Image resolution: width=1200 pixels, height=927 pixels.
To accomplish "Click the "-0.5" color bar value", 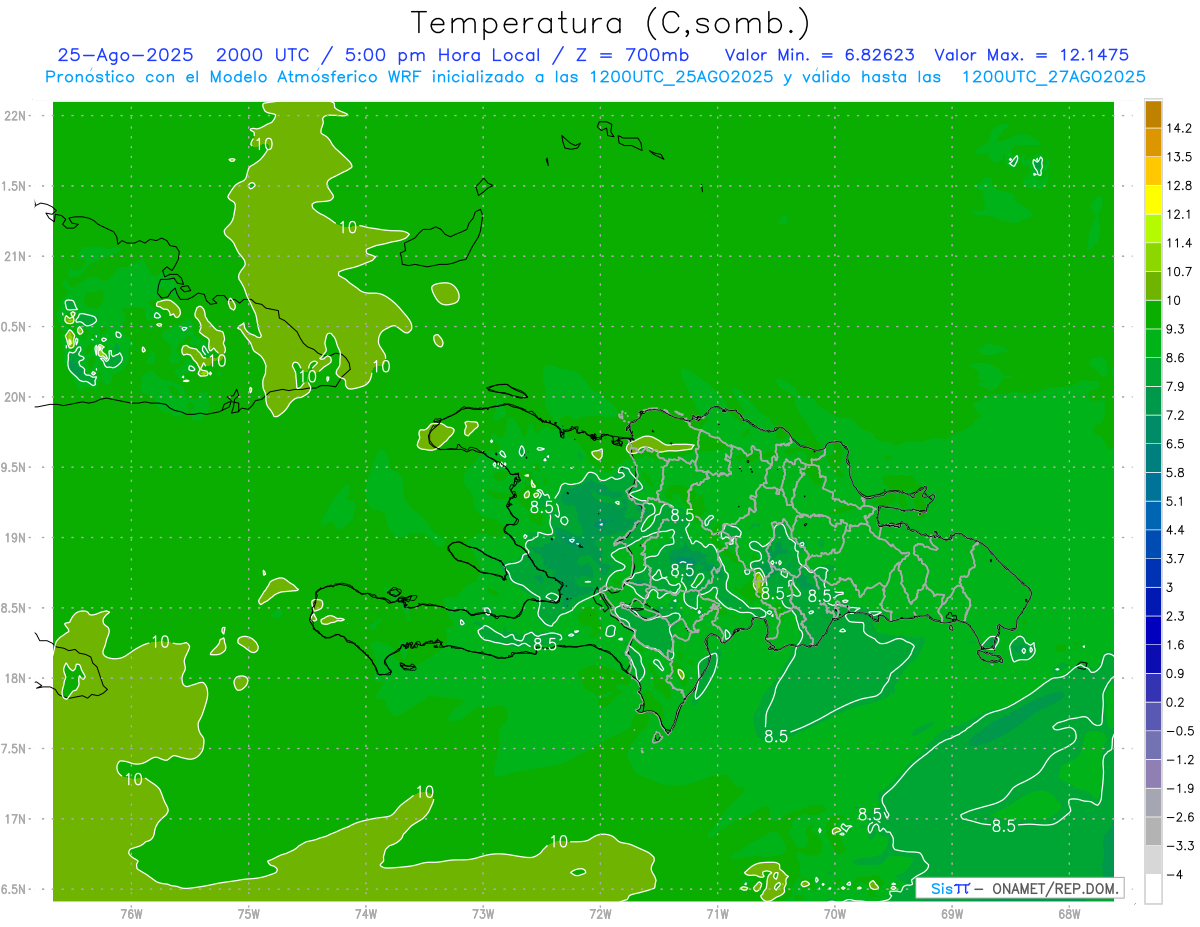I will click(1180, 731).
